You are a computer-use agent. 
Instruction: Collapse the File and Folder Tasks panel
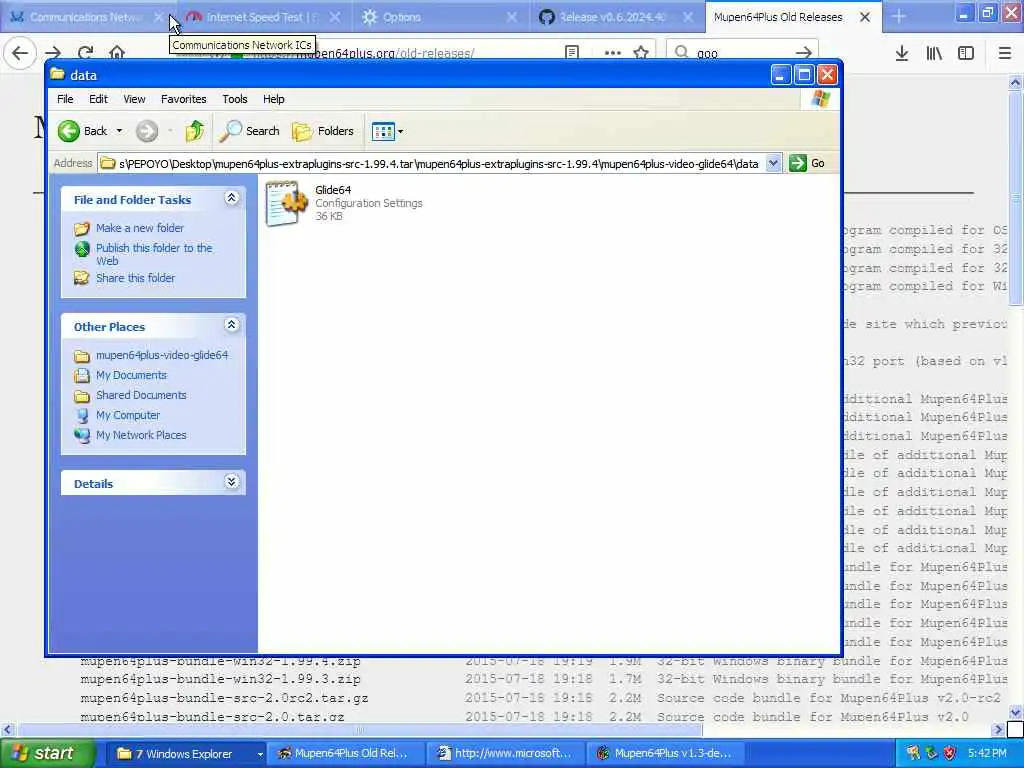[x=231, y=198]
